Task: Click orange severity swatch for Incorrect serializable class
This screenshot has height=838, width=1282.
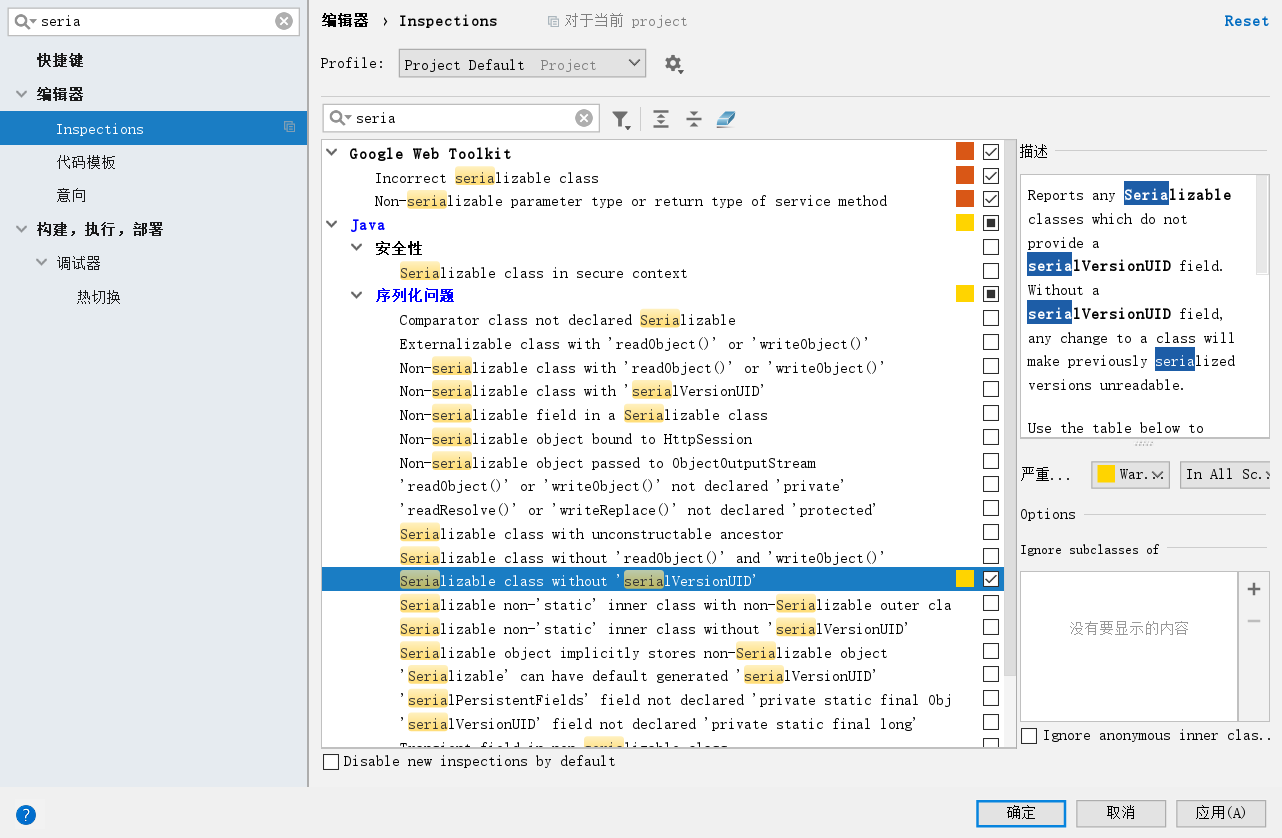Action: pyautogui.click(x=965, y=176)
